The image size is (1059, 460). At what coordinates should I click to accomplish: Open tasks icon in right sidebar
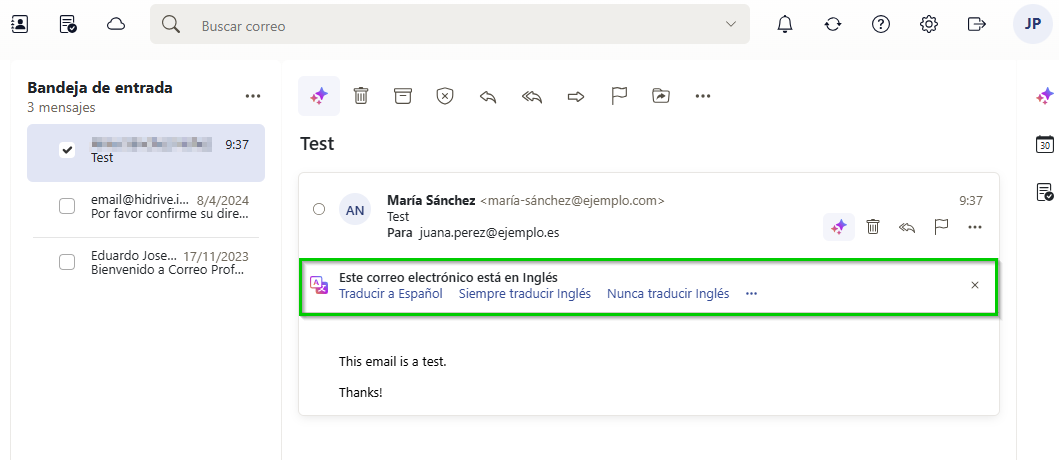[x=1045, y=192]
